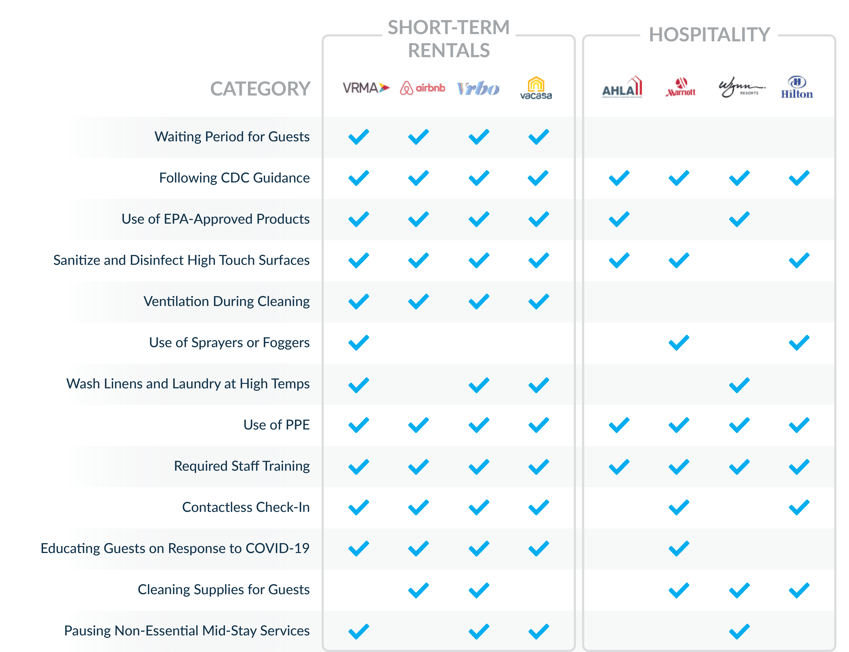
Task: Click the Waiting Period for Guests label
Action: [x=232, y=136]
